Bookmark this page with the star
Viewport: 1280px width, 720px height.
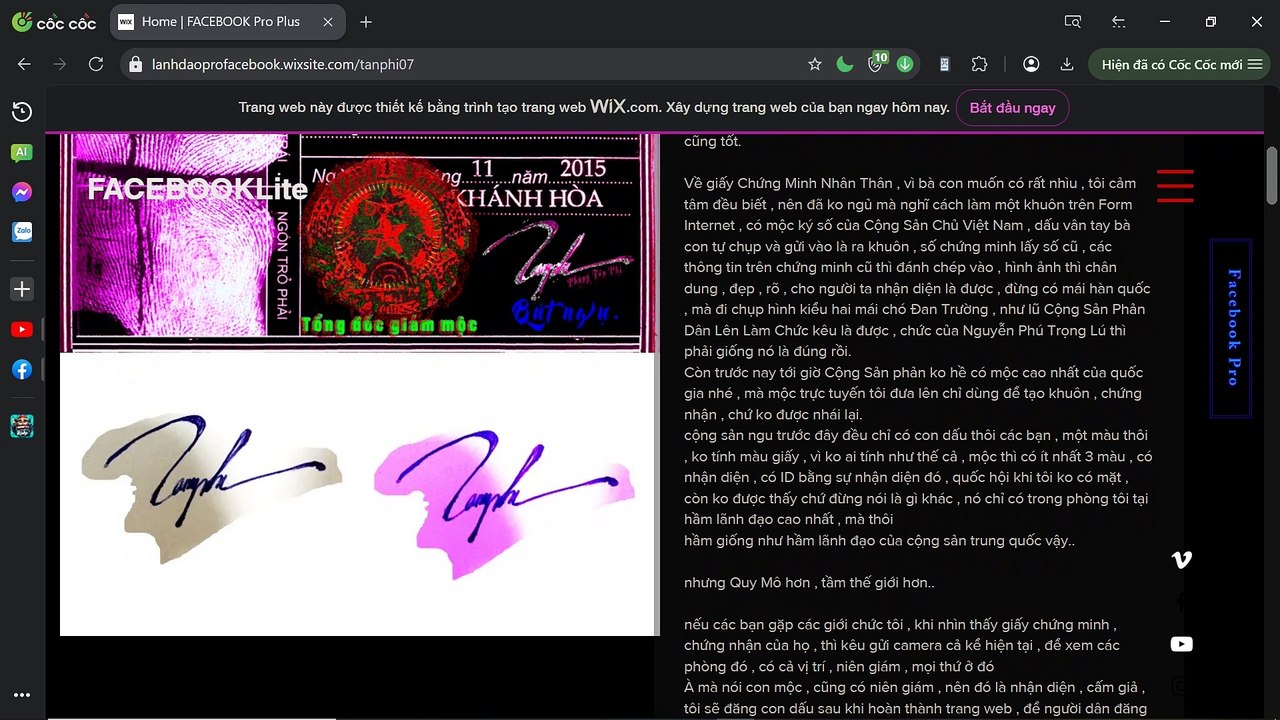815,64
